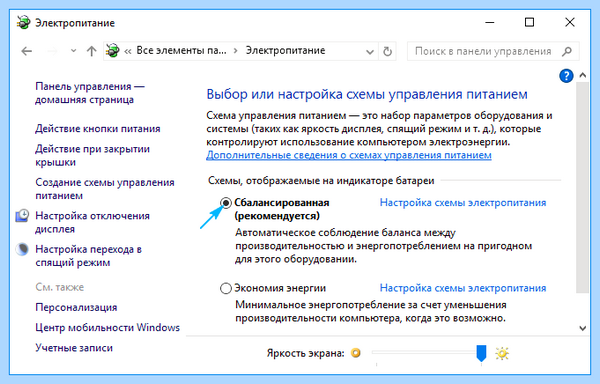
Task: Open the address bar history dropdown
Action: [370, 52]
